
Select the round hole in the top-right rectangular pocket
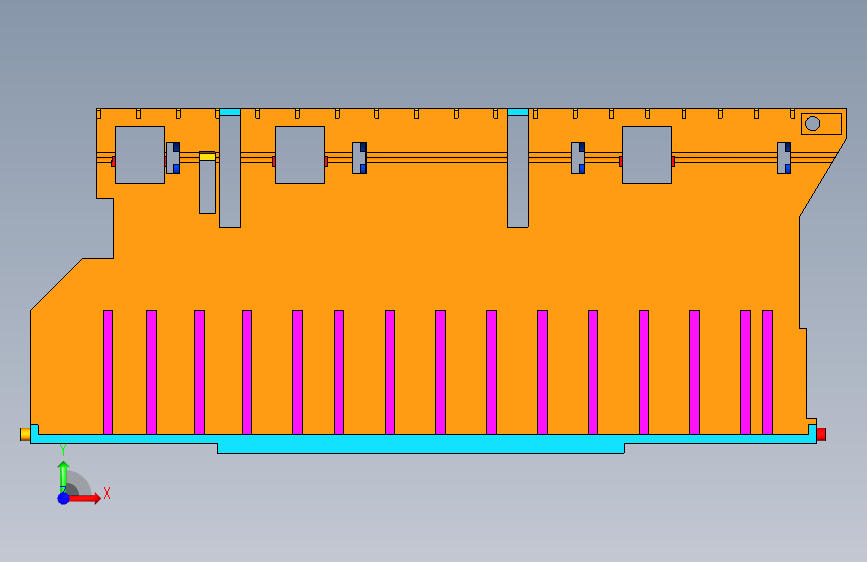(812, 123)
